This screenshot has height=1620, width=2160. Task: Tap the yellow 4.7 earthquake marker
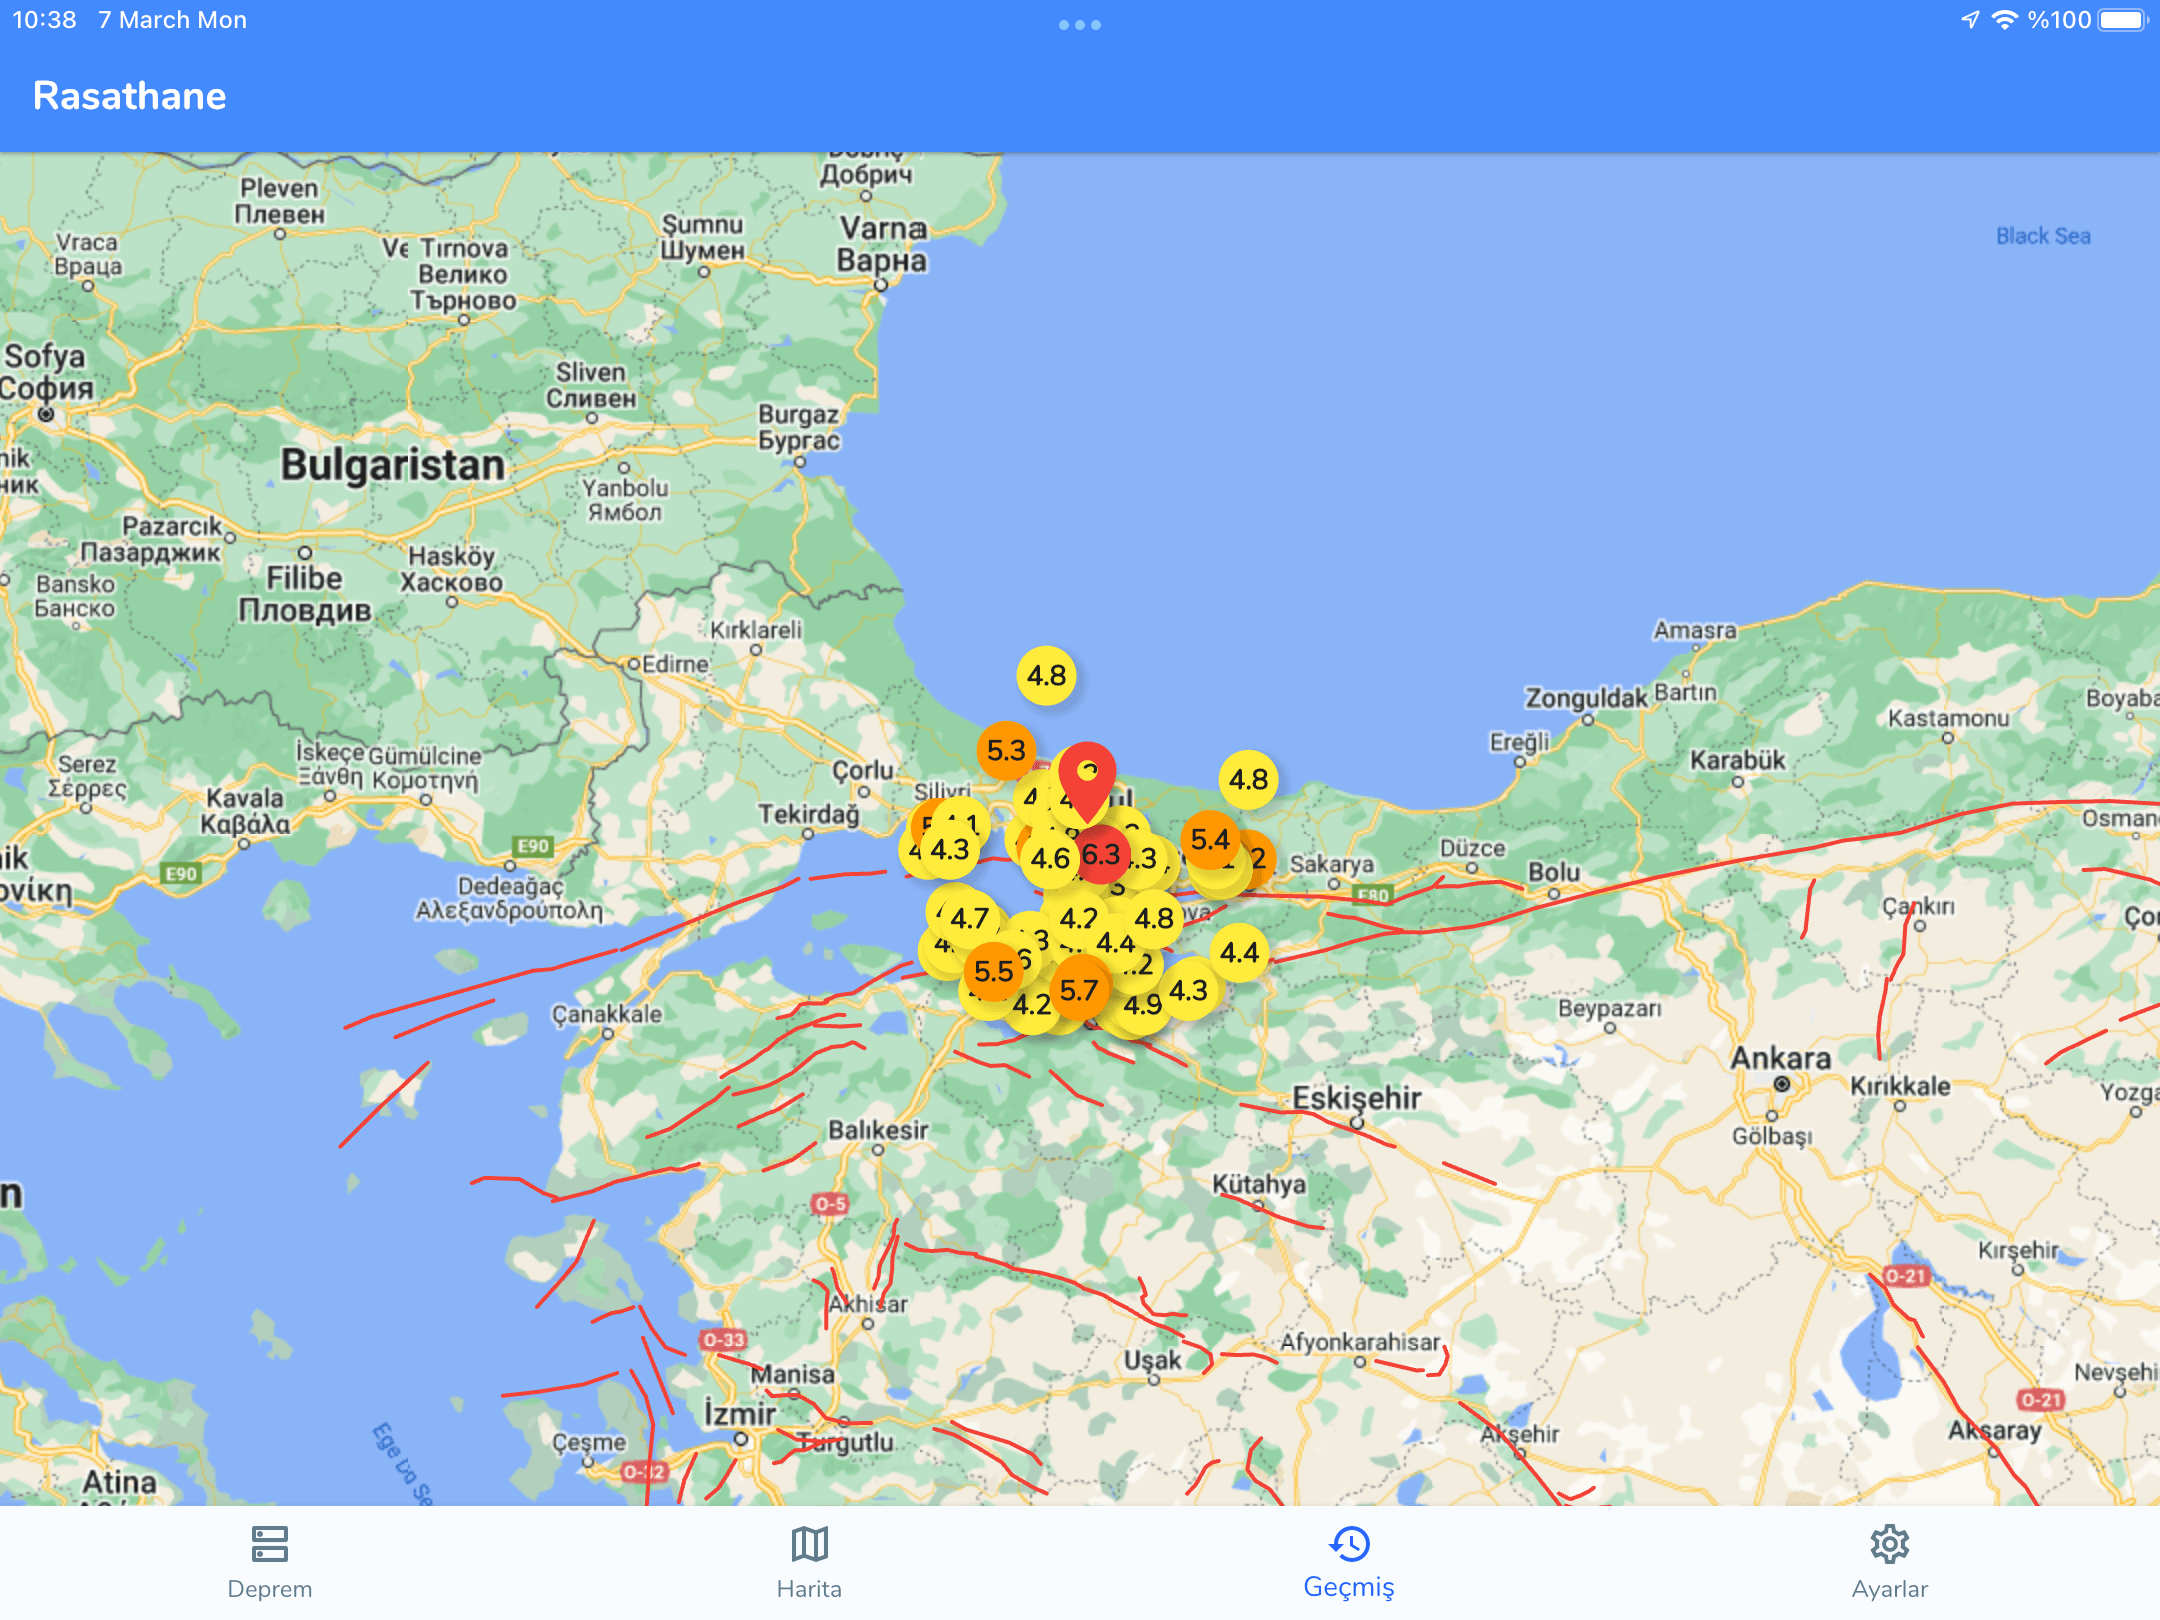(969, 917)
